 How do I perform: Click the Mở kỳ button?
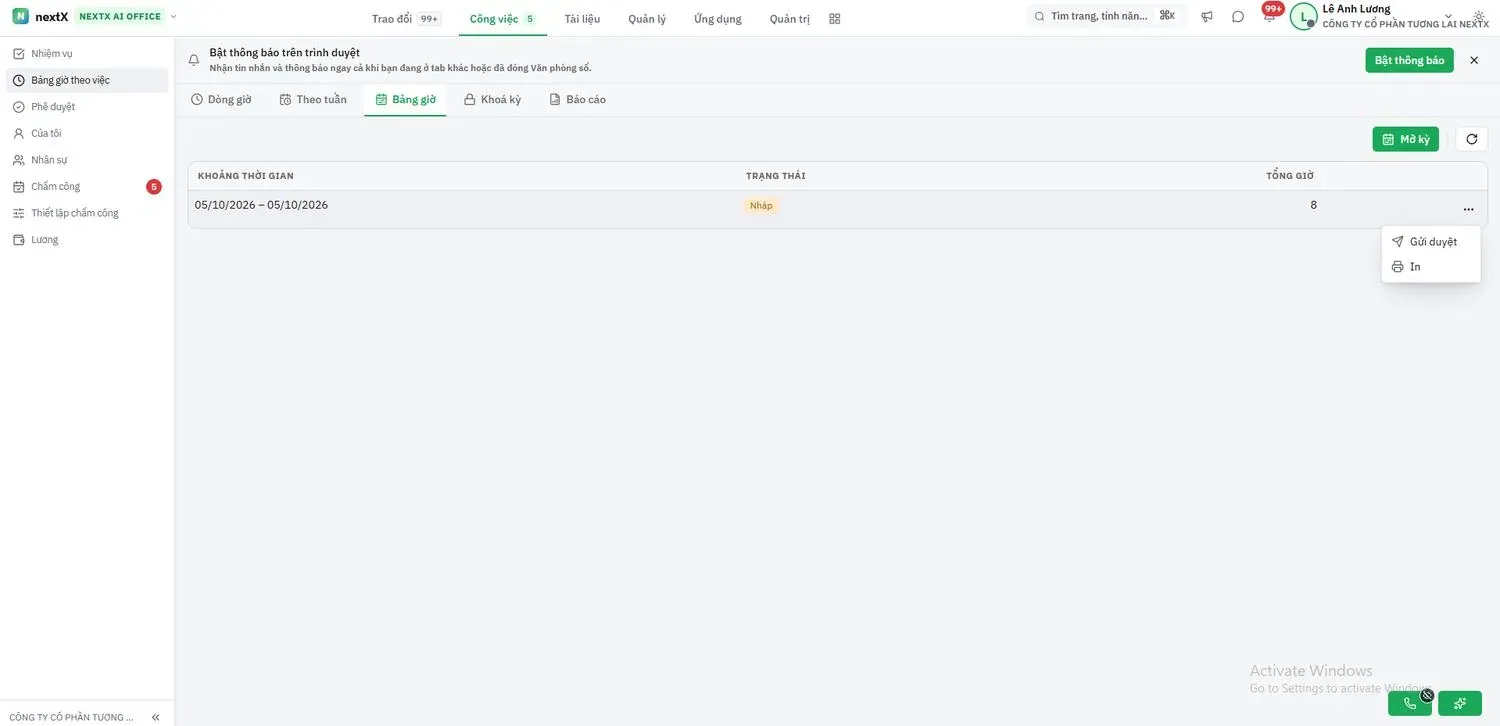(x=1405, y=139)
